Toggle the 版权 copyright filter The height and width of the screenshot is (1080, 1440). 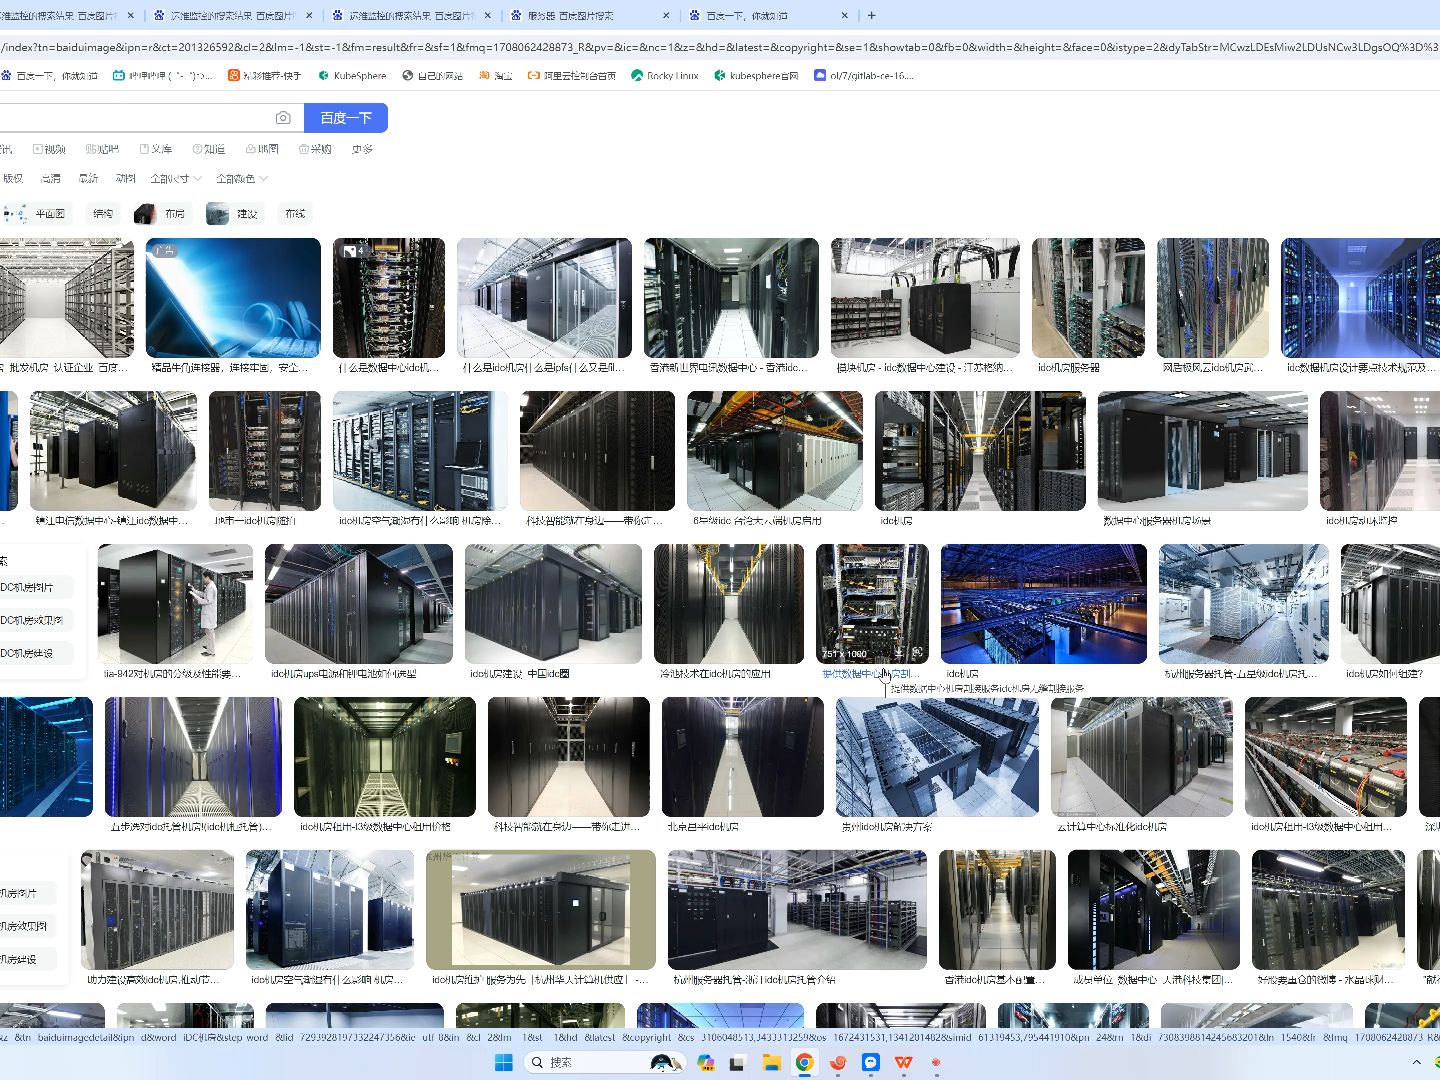pyautogui.click(x=14, y=178)
